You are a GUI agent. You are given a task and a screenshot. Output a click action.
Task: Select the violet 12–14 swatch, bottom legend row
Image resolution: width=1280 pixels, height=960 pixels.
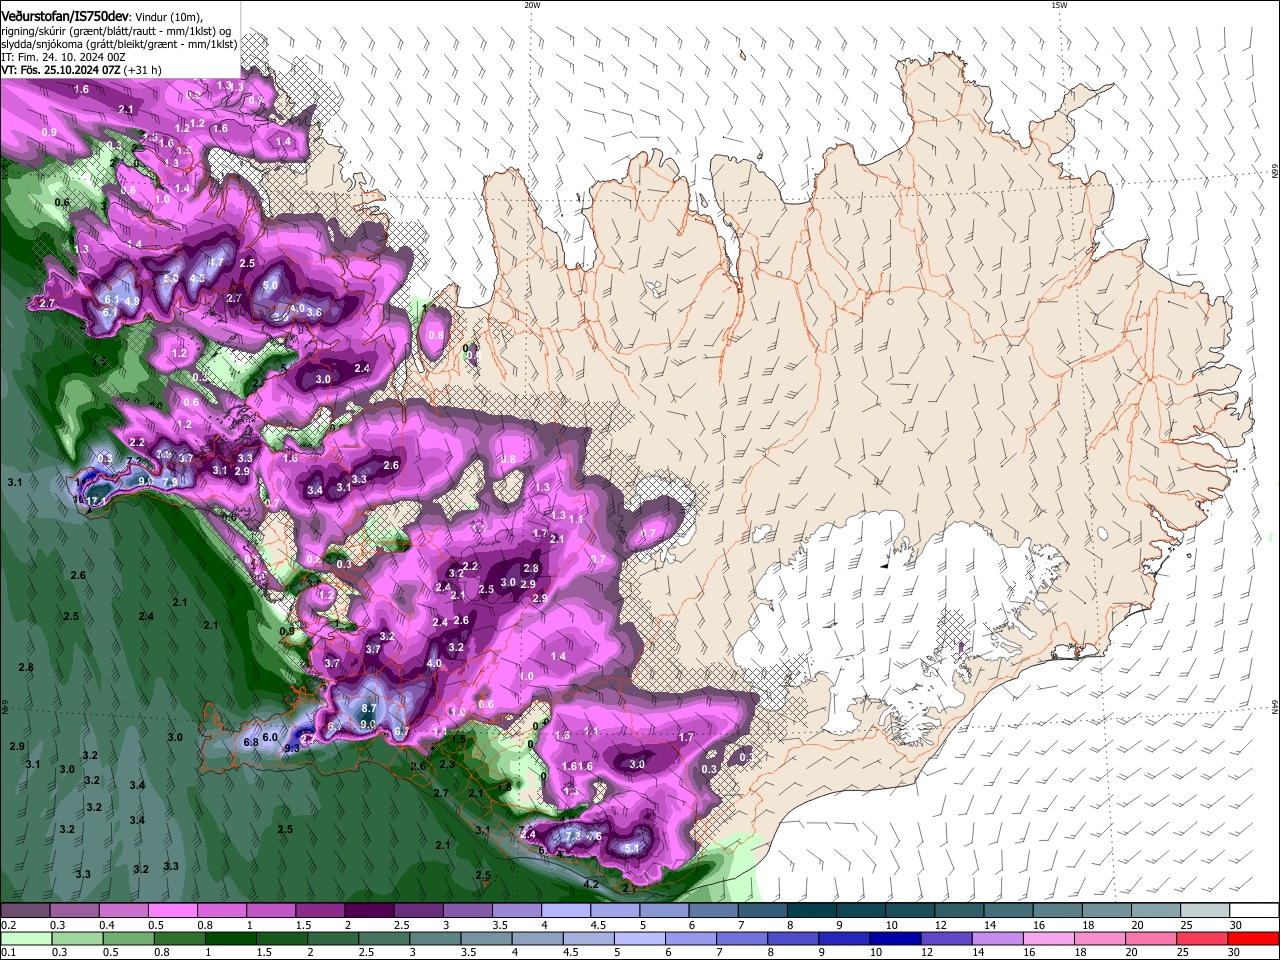[945, 939]
